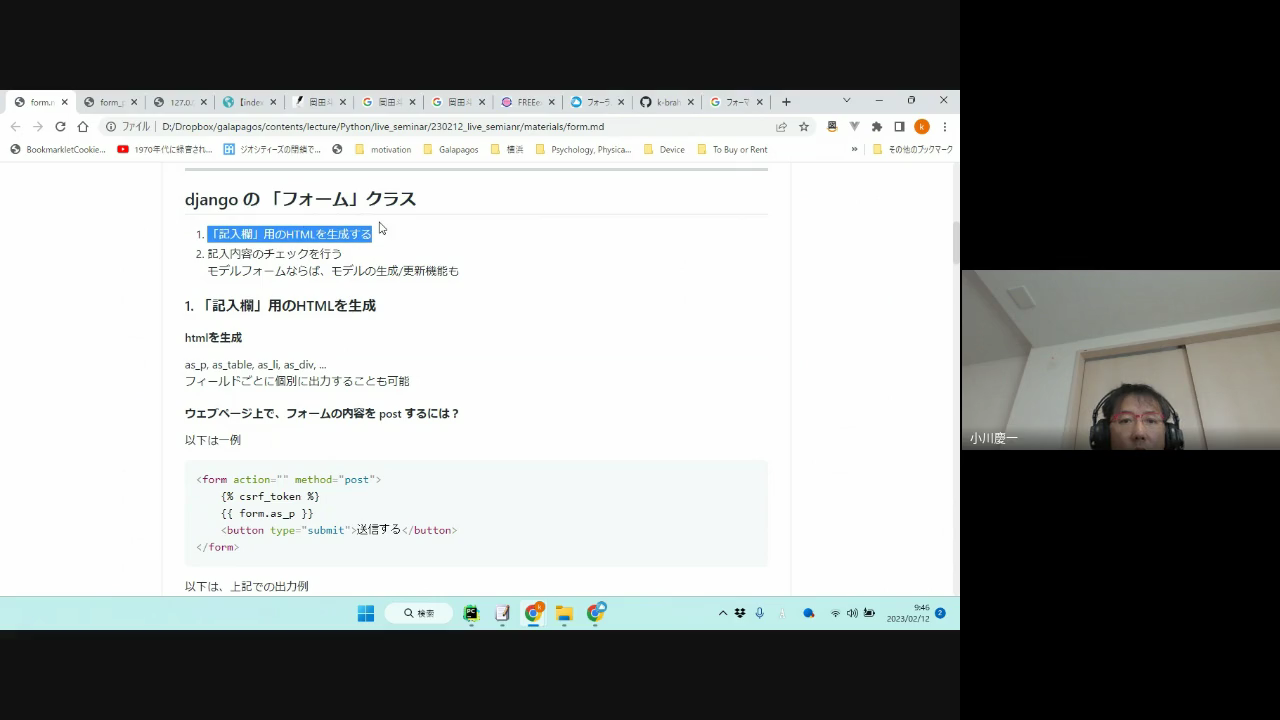Toggle the microphone tray icon
This screenshot has height=720, width=1280.
[760, 613]
